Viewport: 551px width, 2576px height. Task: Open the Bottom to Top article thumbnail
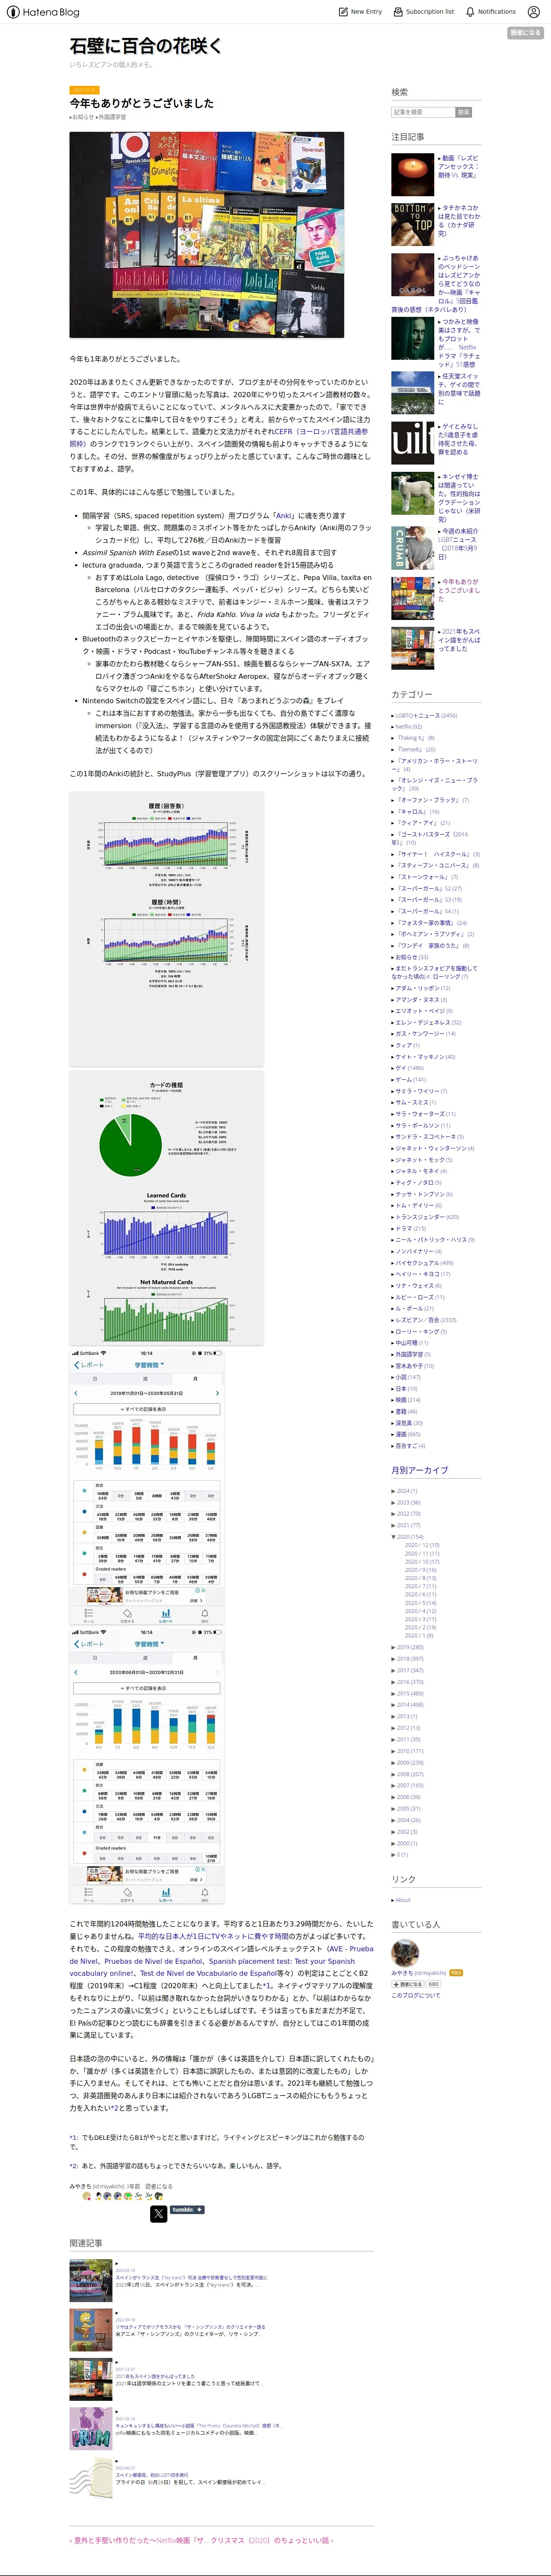[x=412, y=224]
